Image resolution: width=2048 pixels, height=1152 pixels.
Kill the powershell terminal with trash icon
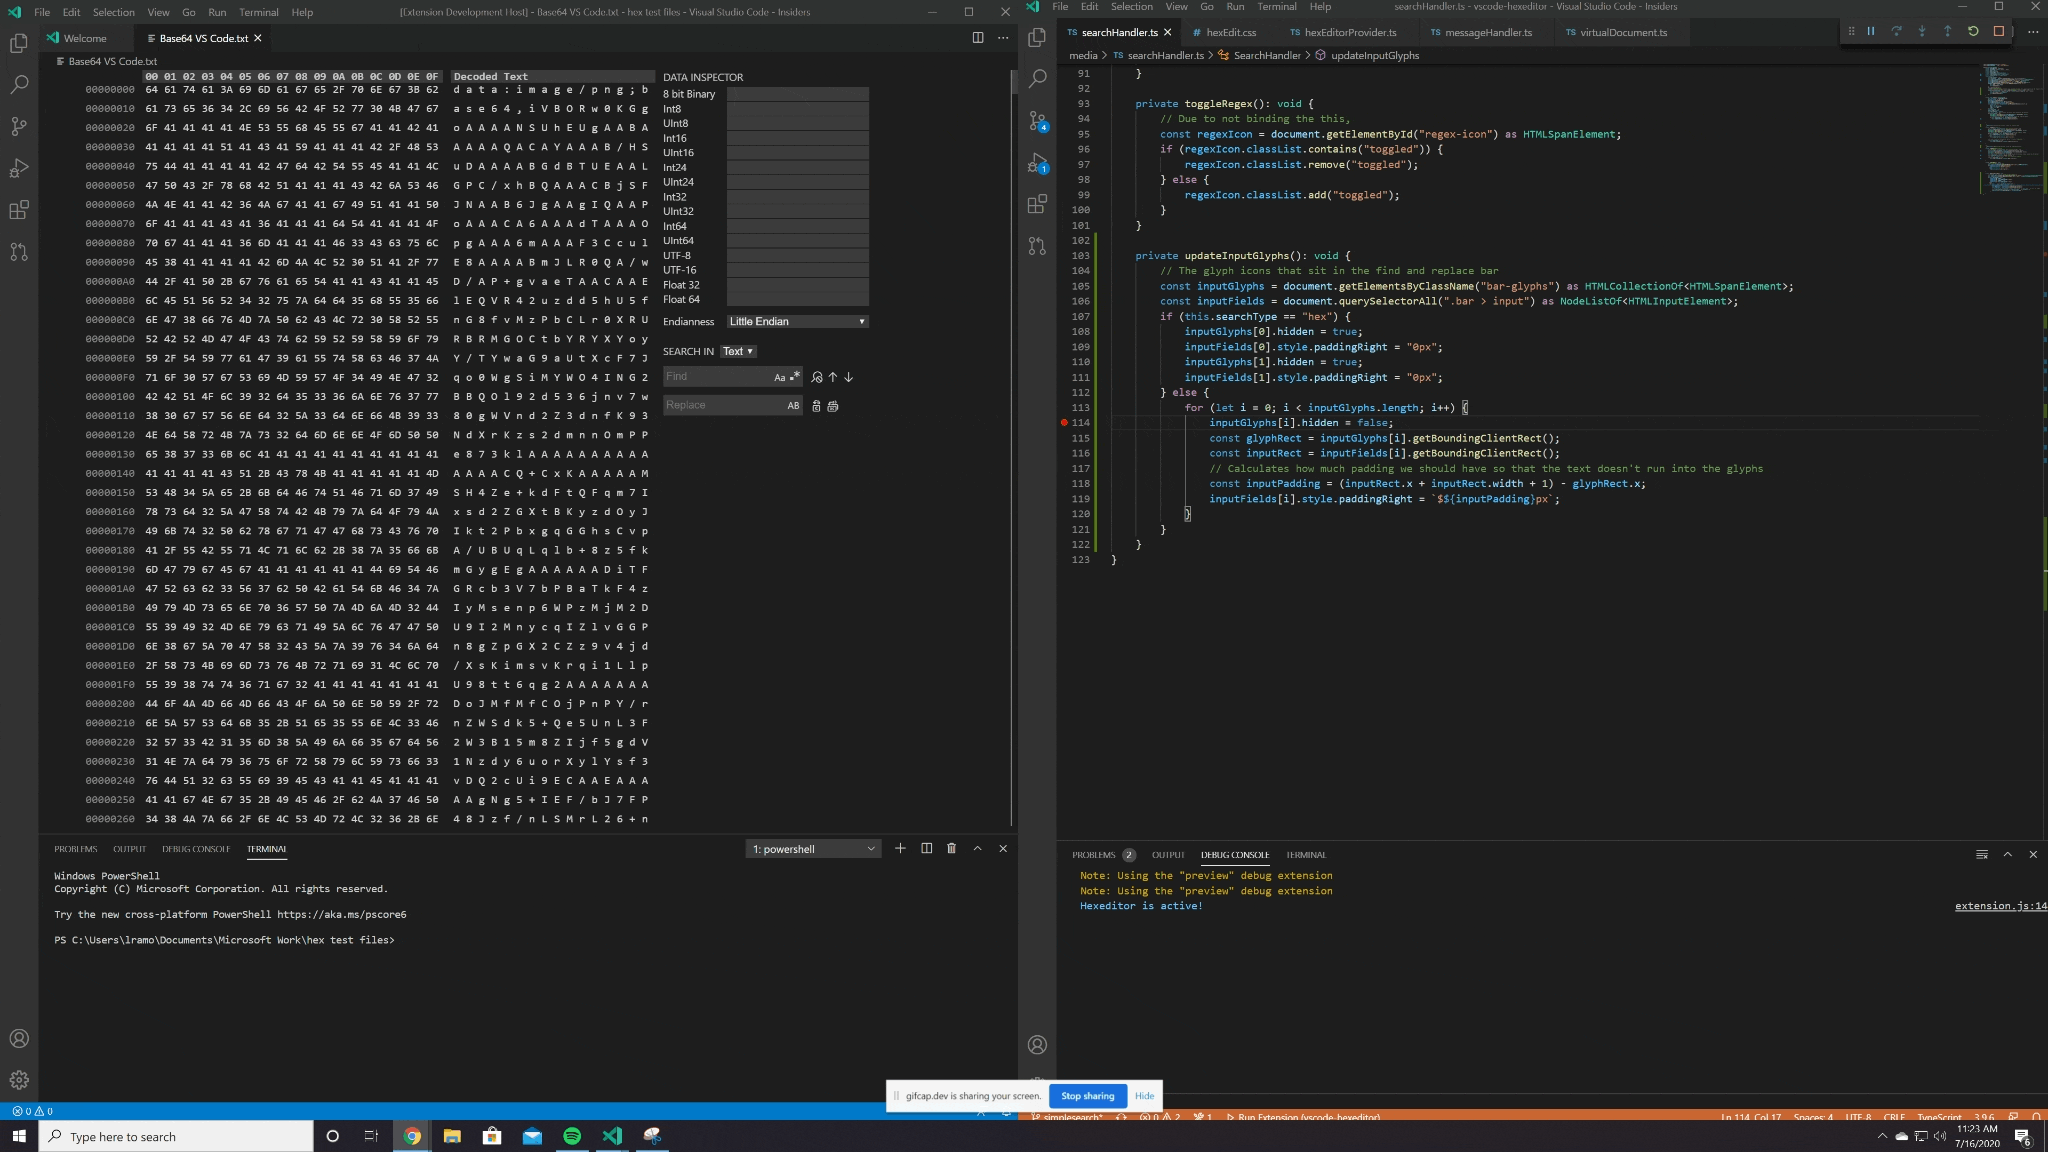tap(951, 848)
